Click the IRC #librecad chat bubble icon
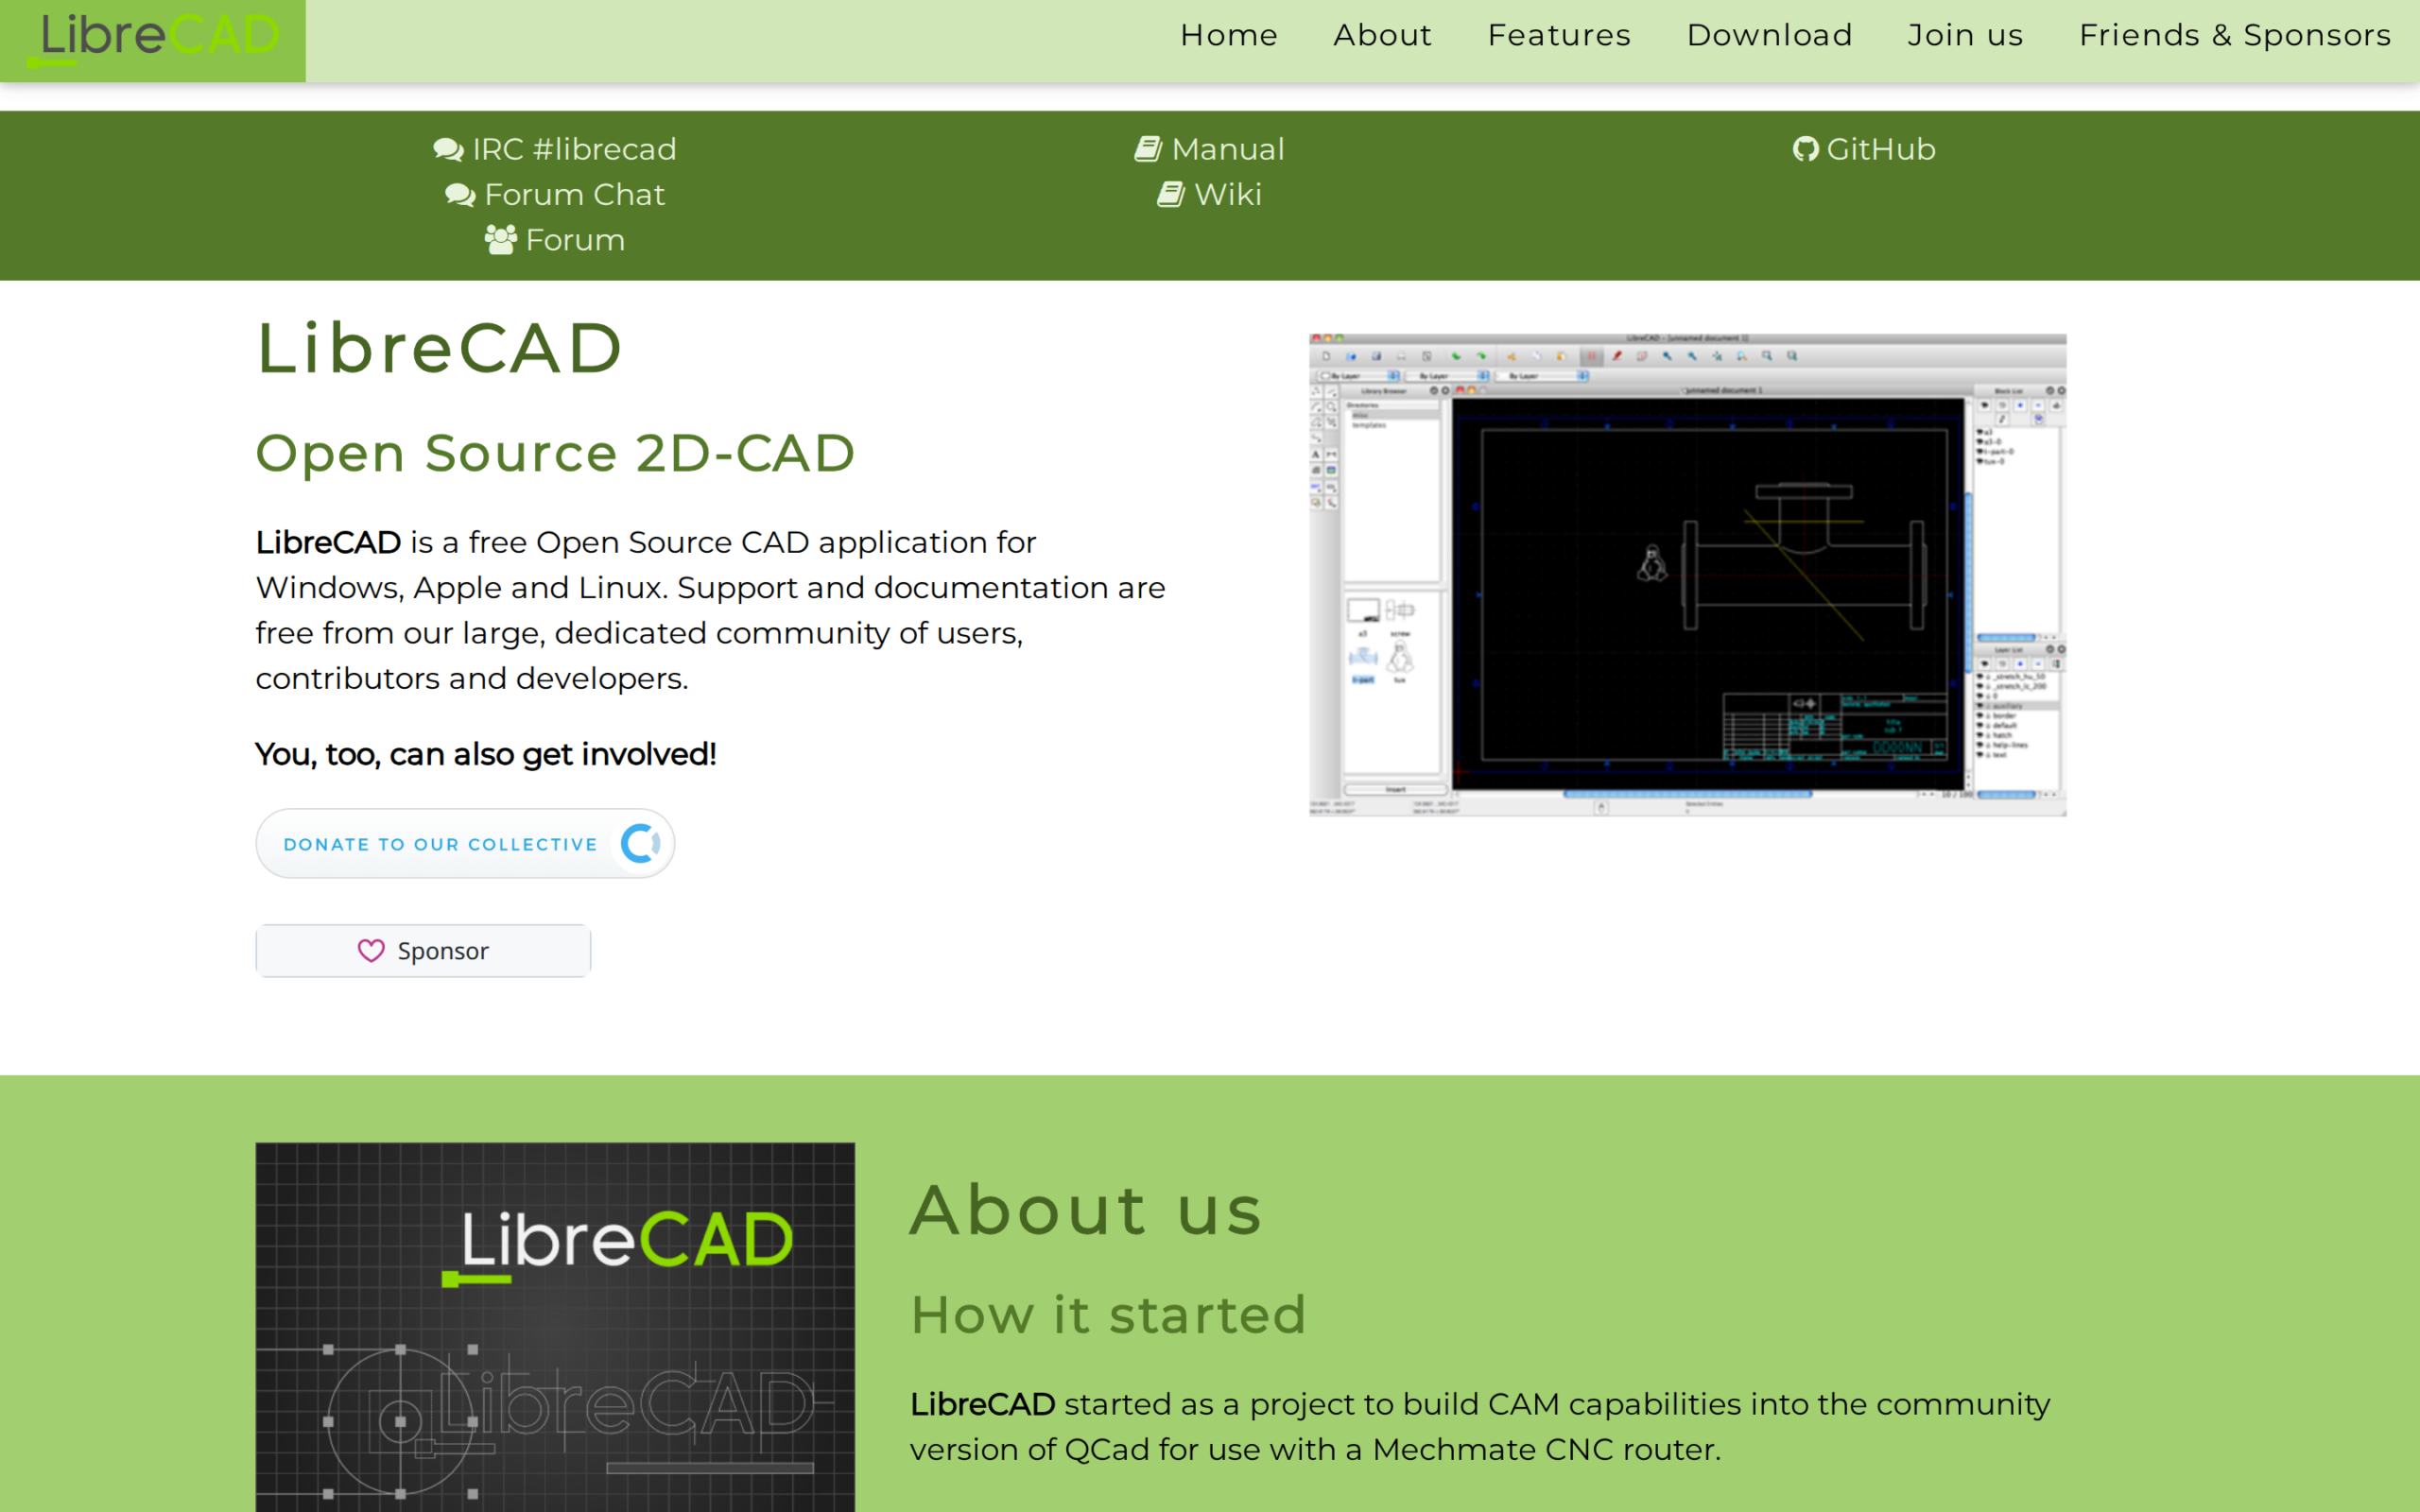This screenshot has height=1512, width=2420. click(x=448, y=150)
